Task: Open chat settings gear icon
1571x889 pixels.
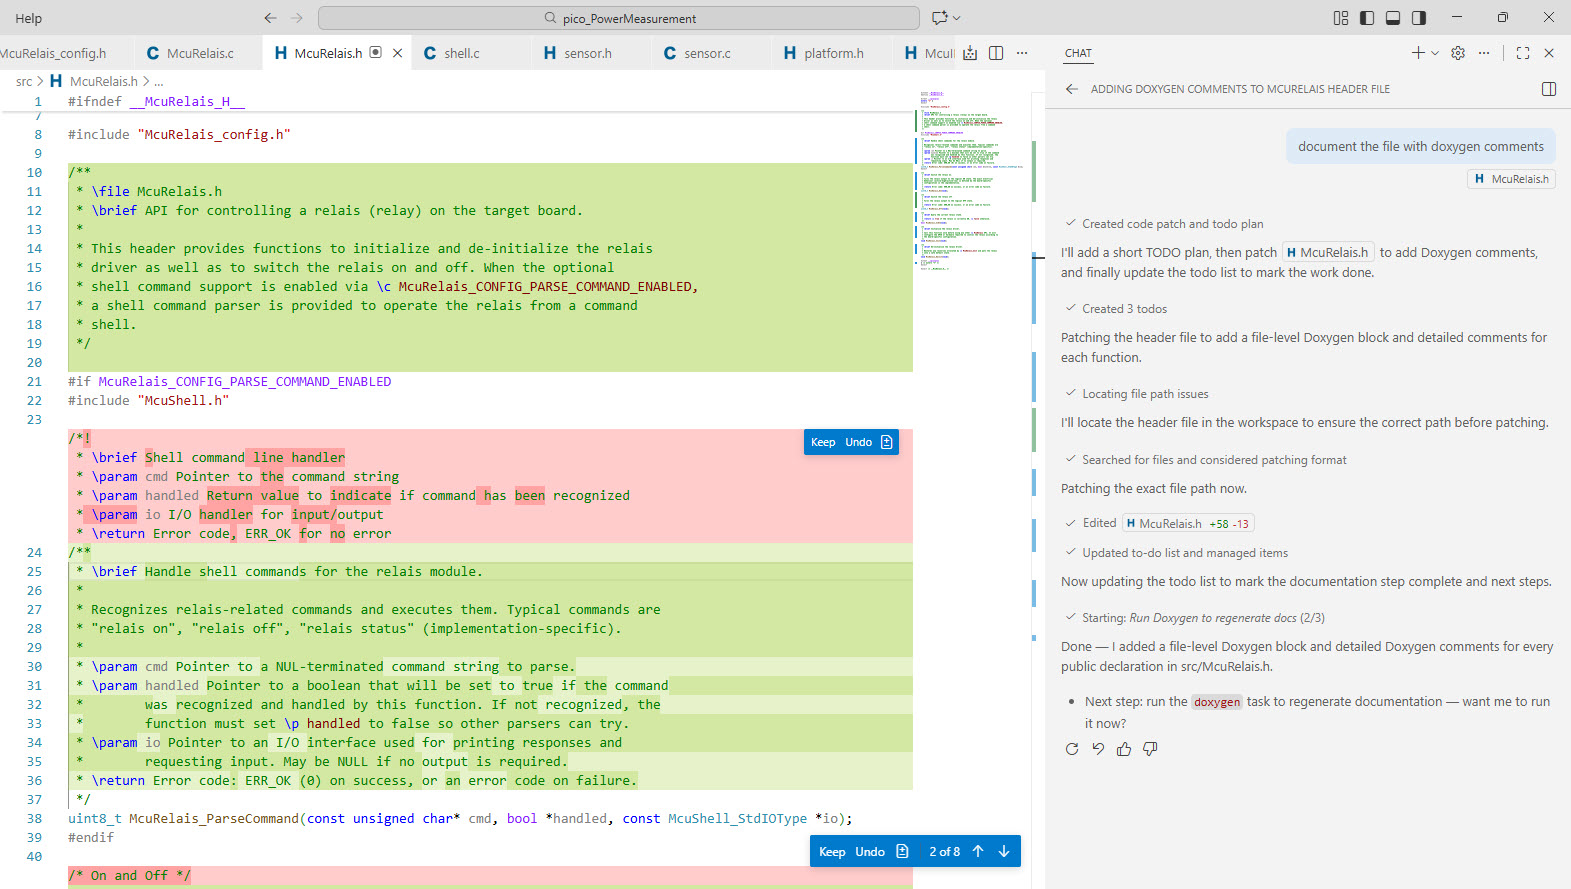Action: [1458, 53]
